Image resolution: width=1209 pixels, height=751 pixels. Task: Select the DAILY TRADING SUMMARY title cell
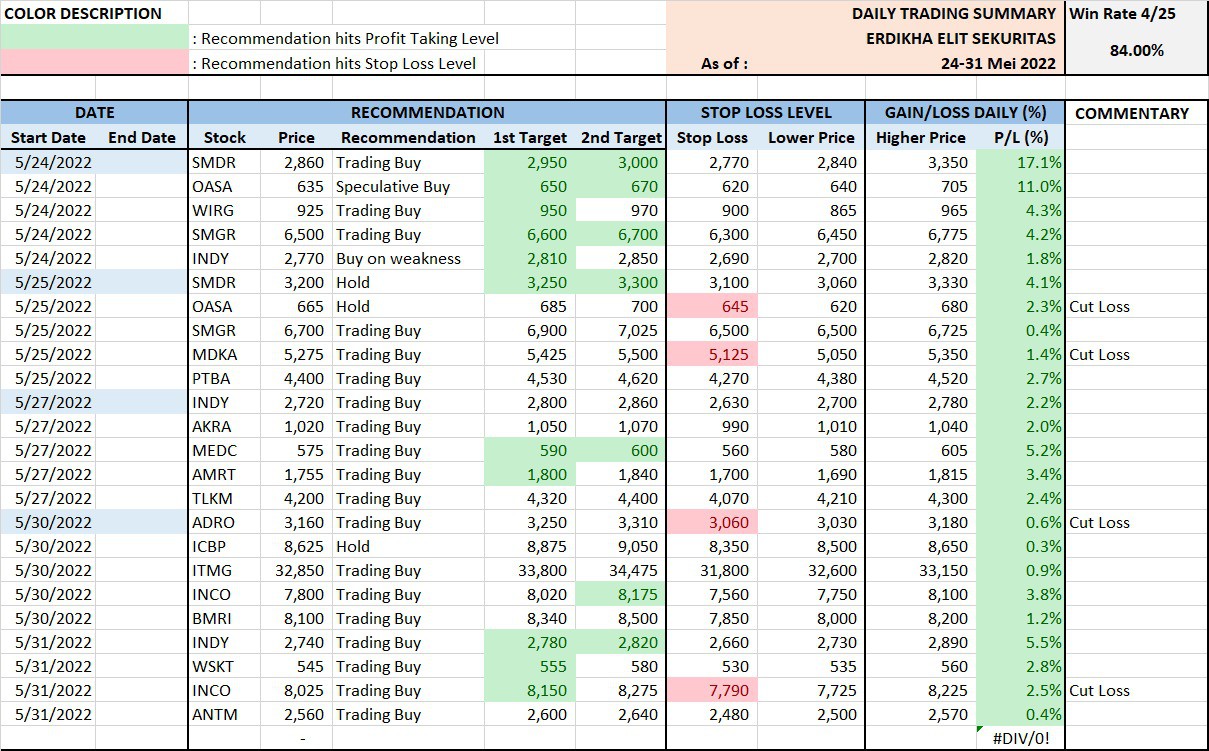pyautogui.click(x=953, y=14)
